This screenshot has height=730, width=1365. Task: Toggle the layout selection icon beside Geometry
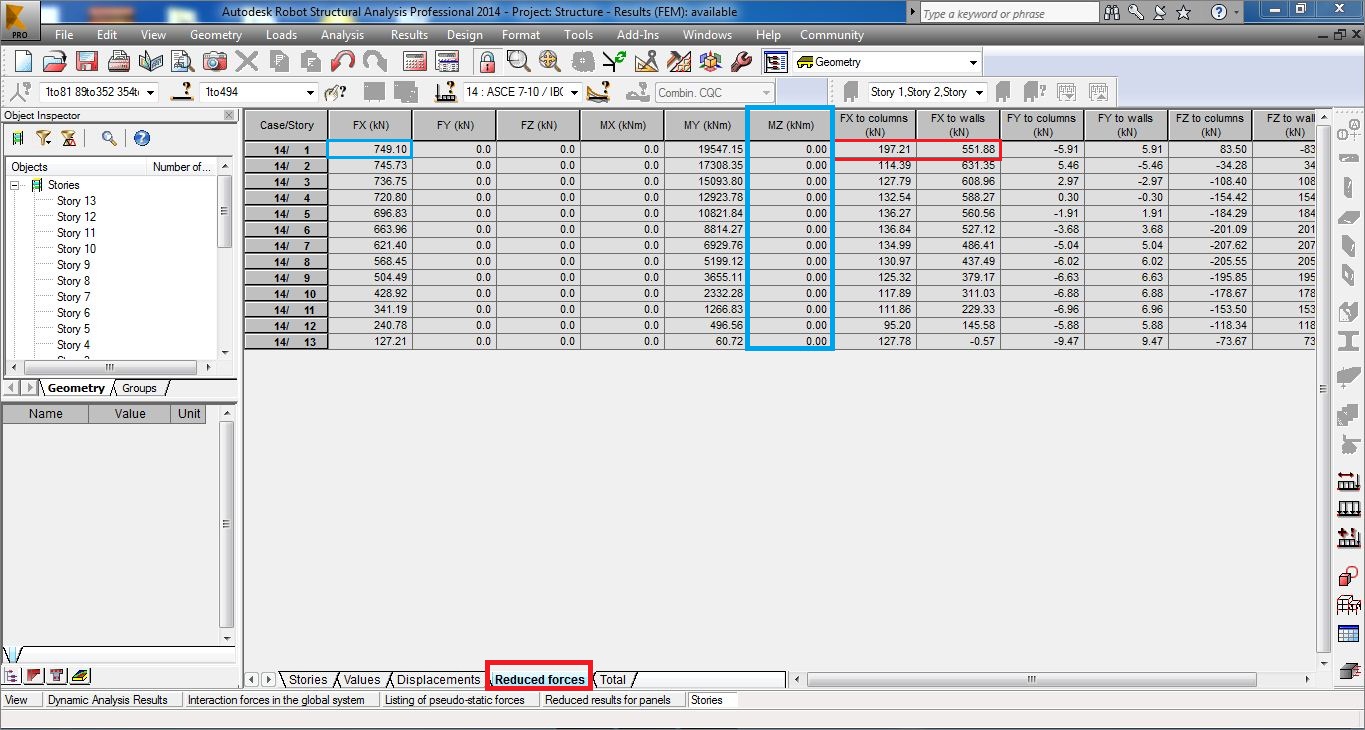pyautogui.click(x=776, y=62)
